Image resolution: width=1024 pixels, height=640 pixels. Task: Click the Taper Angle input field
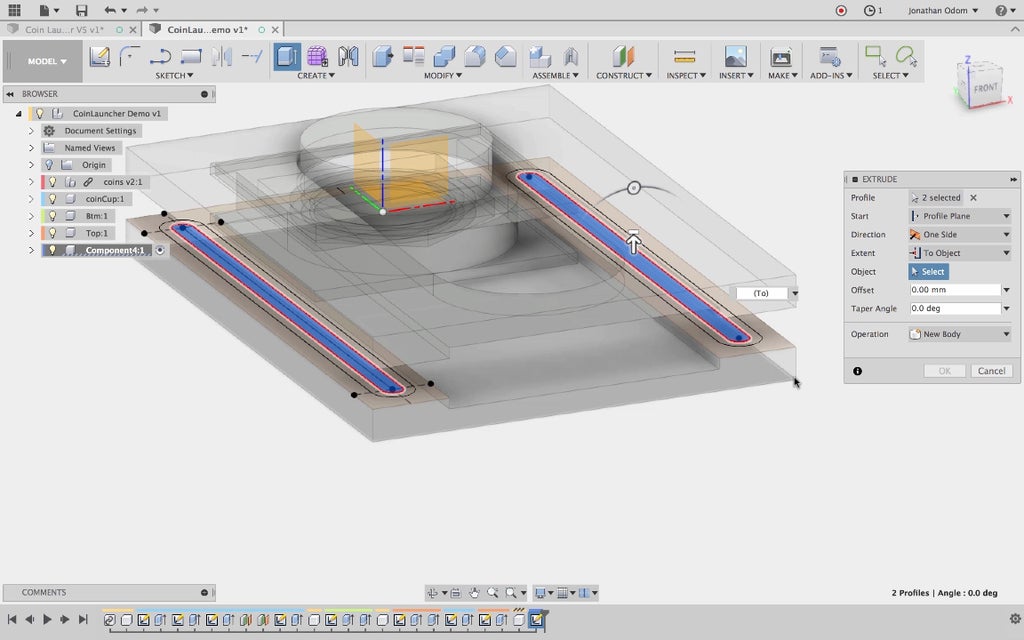point(954,309)
